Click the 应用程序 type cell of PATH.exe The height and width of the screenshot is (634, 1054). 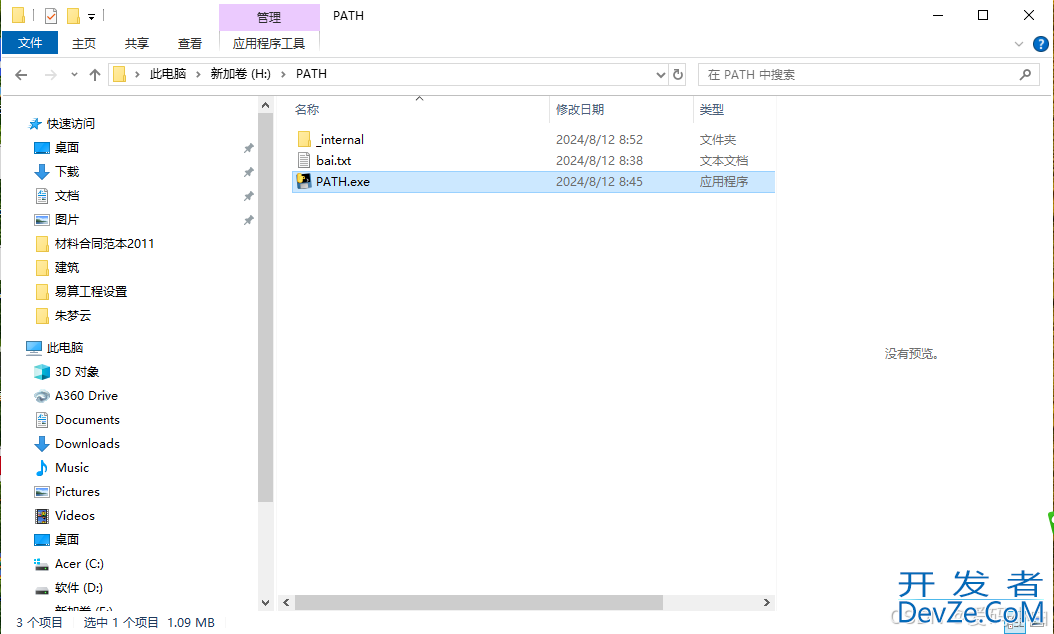(x=723, y=182)
